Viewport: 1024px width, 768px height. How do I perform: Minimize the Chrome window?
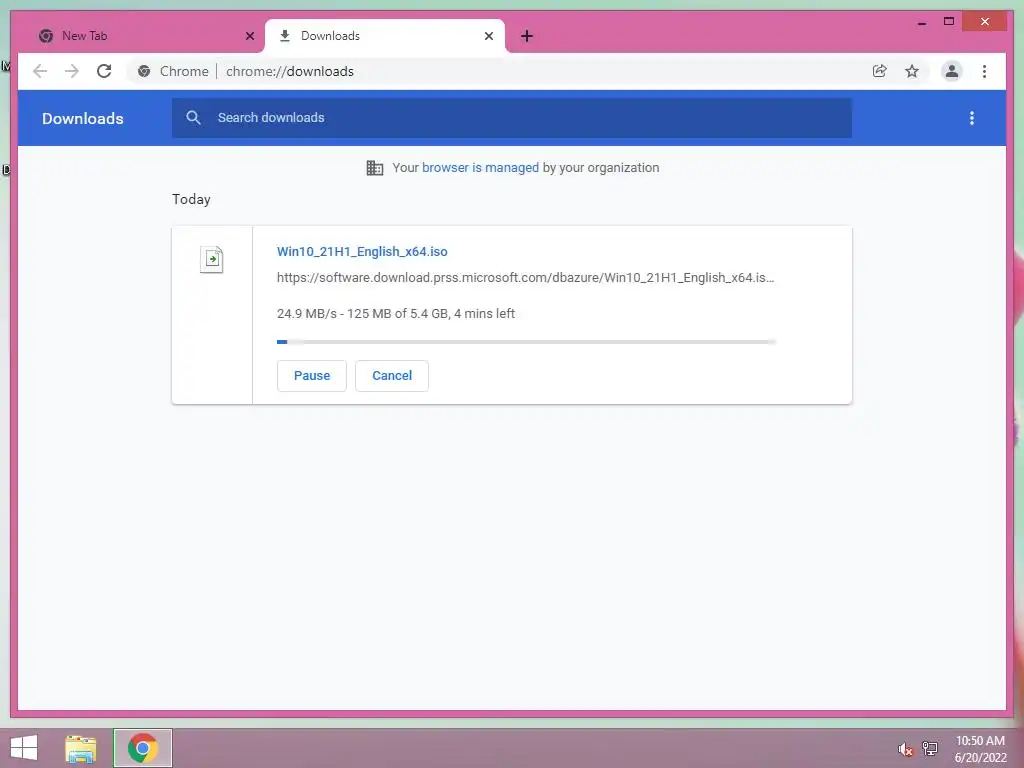(922, 22)
